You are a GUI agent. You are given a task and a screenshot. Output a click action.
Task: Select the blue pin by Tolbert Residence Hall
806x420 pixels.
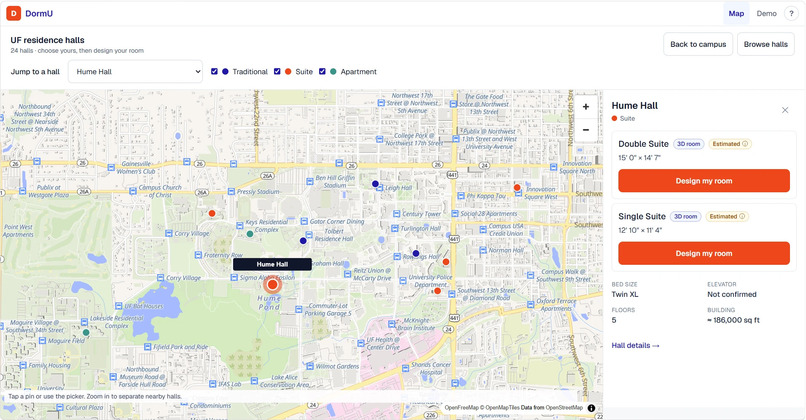(x=303, y=241)
